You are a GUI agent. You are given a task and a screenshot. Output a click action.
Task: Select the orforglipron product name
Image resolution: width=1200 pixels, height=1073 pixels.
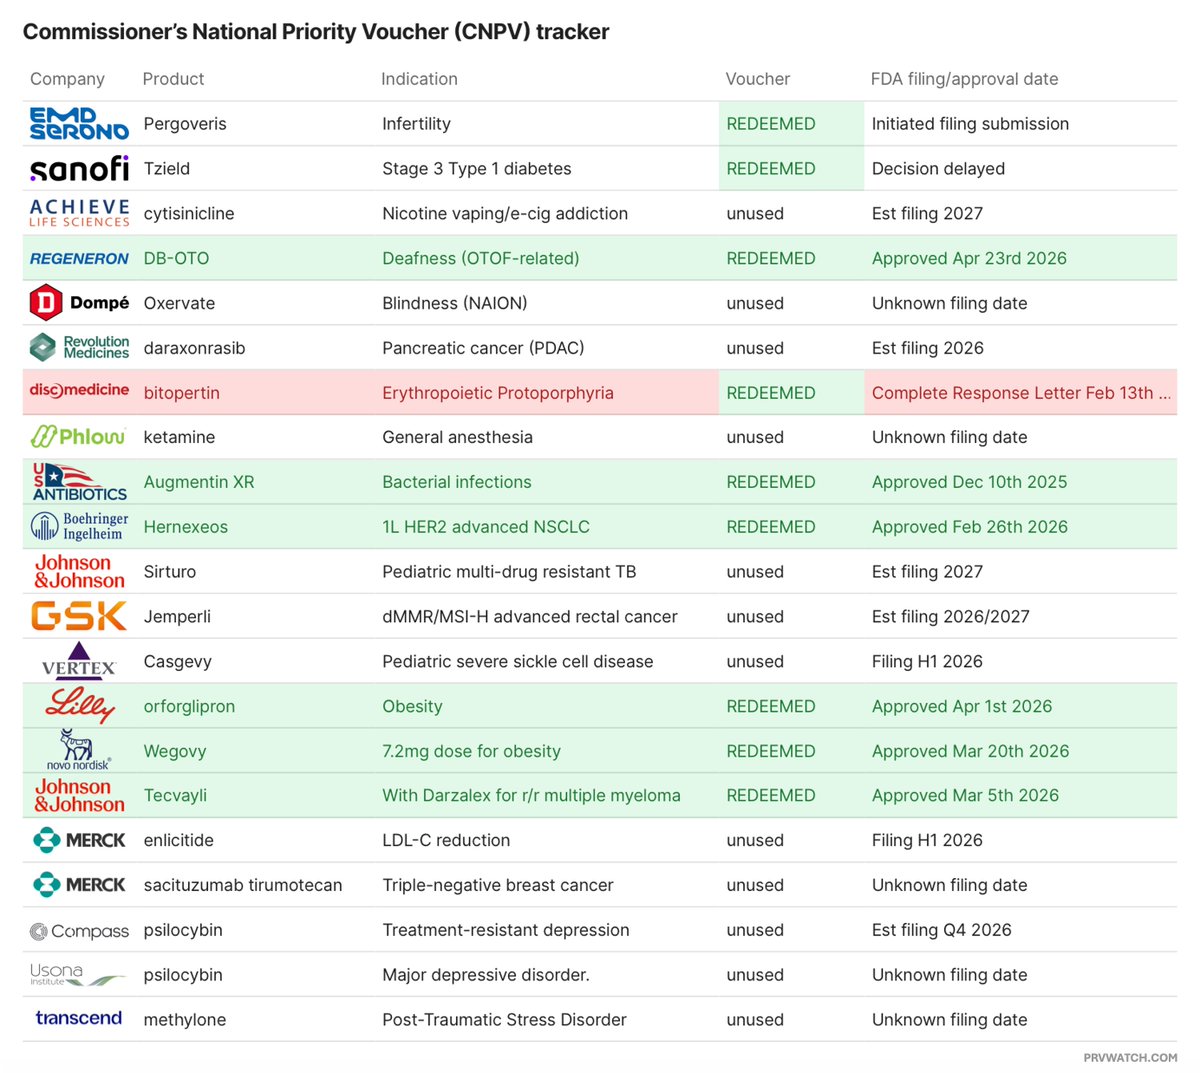pos(189,706)
